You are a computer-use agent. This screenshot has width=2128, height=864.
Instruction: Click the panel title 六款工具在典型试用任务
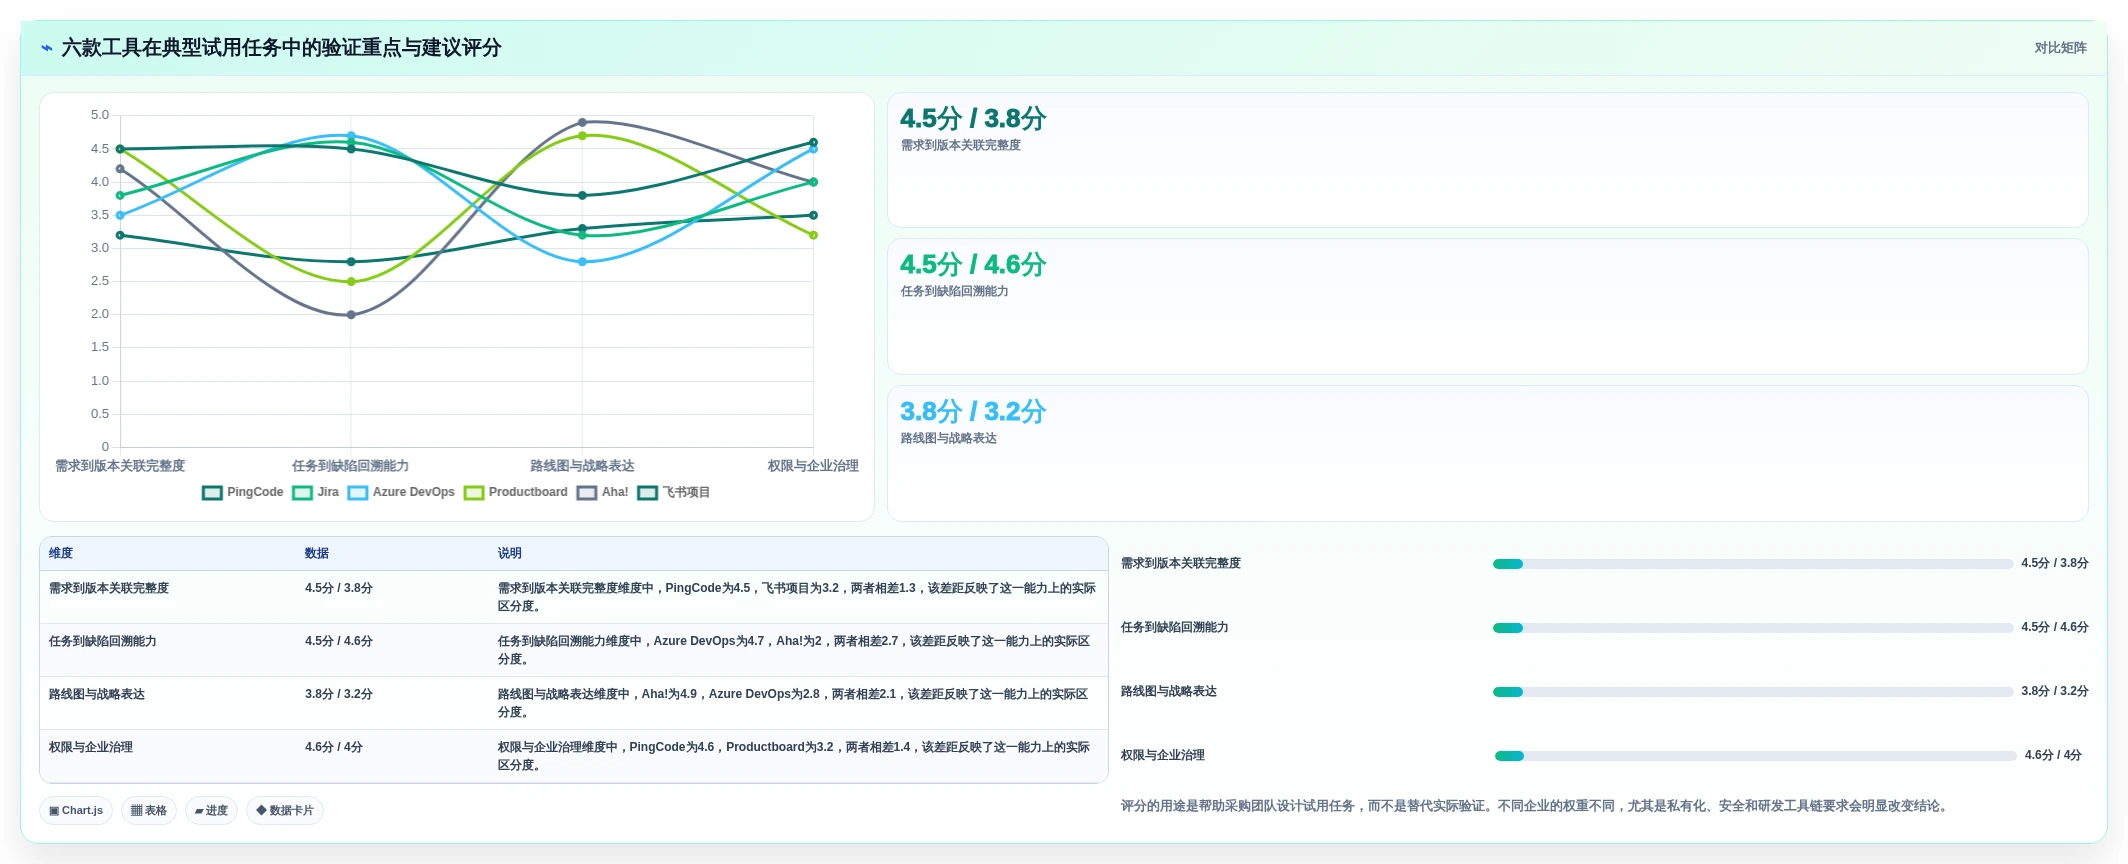point(281,48)
